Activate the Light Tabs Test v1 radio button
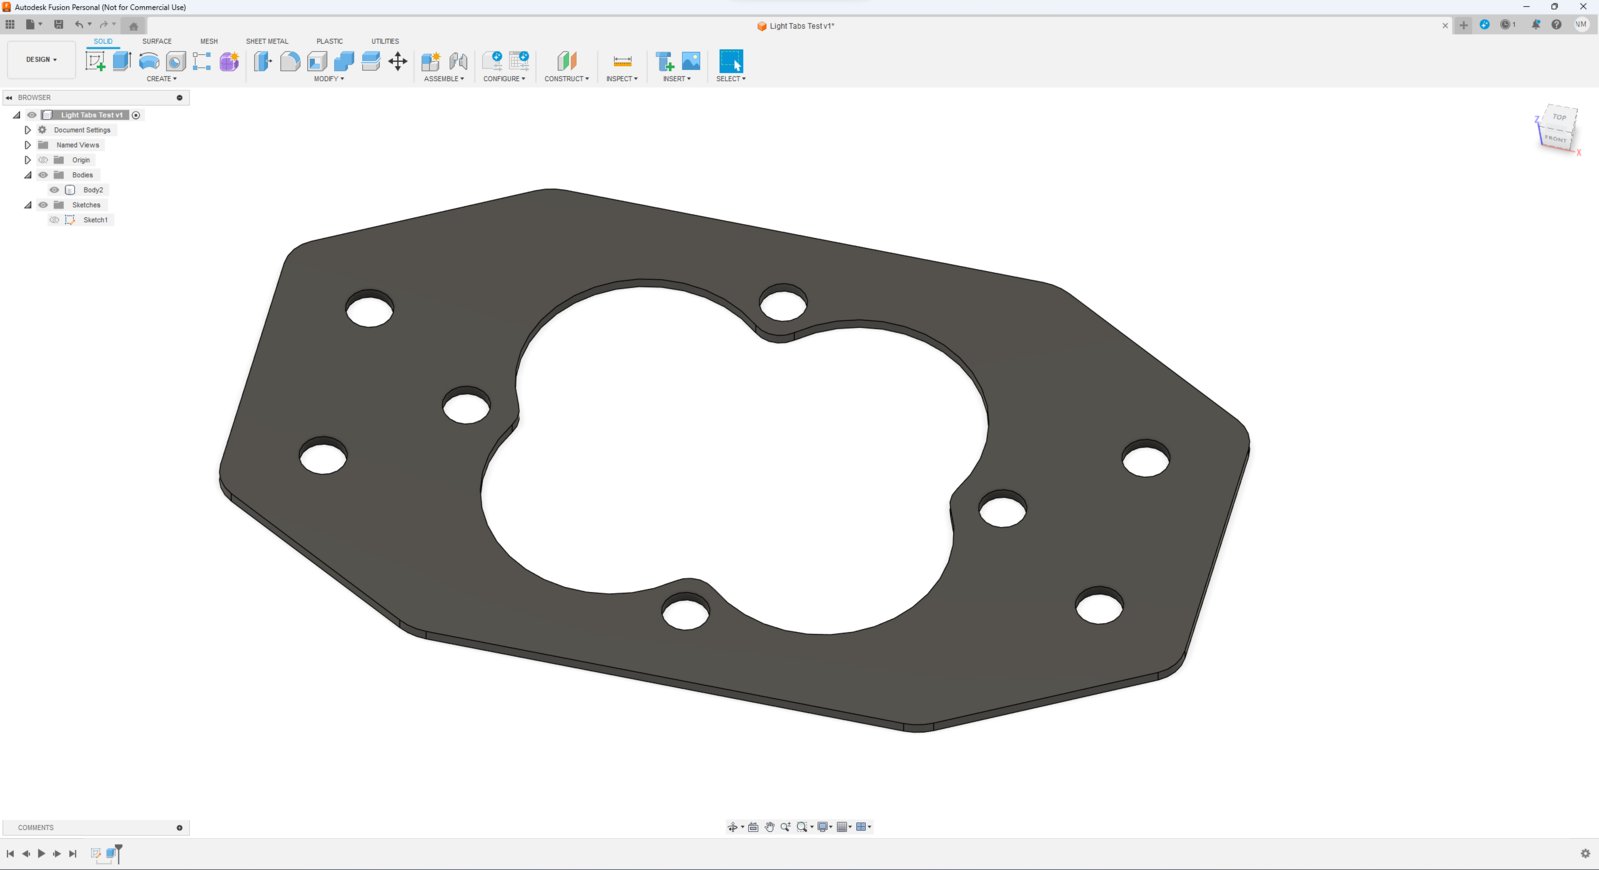 click(136, 115)
